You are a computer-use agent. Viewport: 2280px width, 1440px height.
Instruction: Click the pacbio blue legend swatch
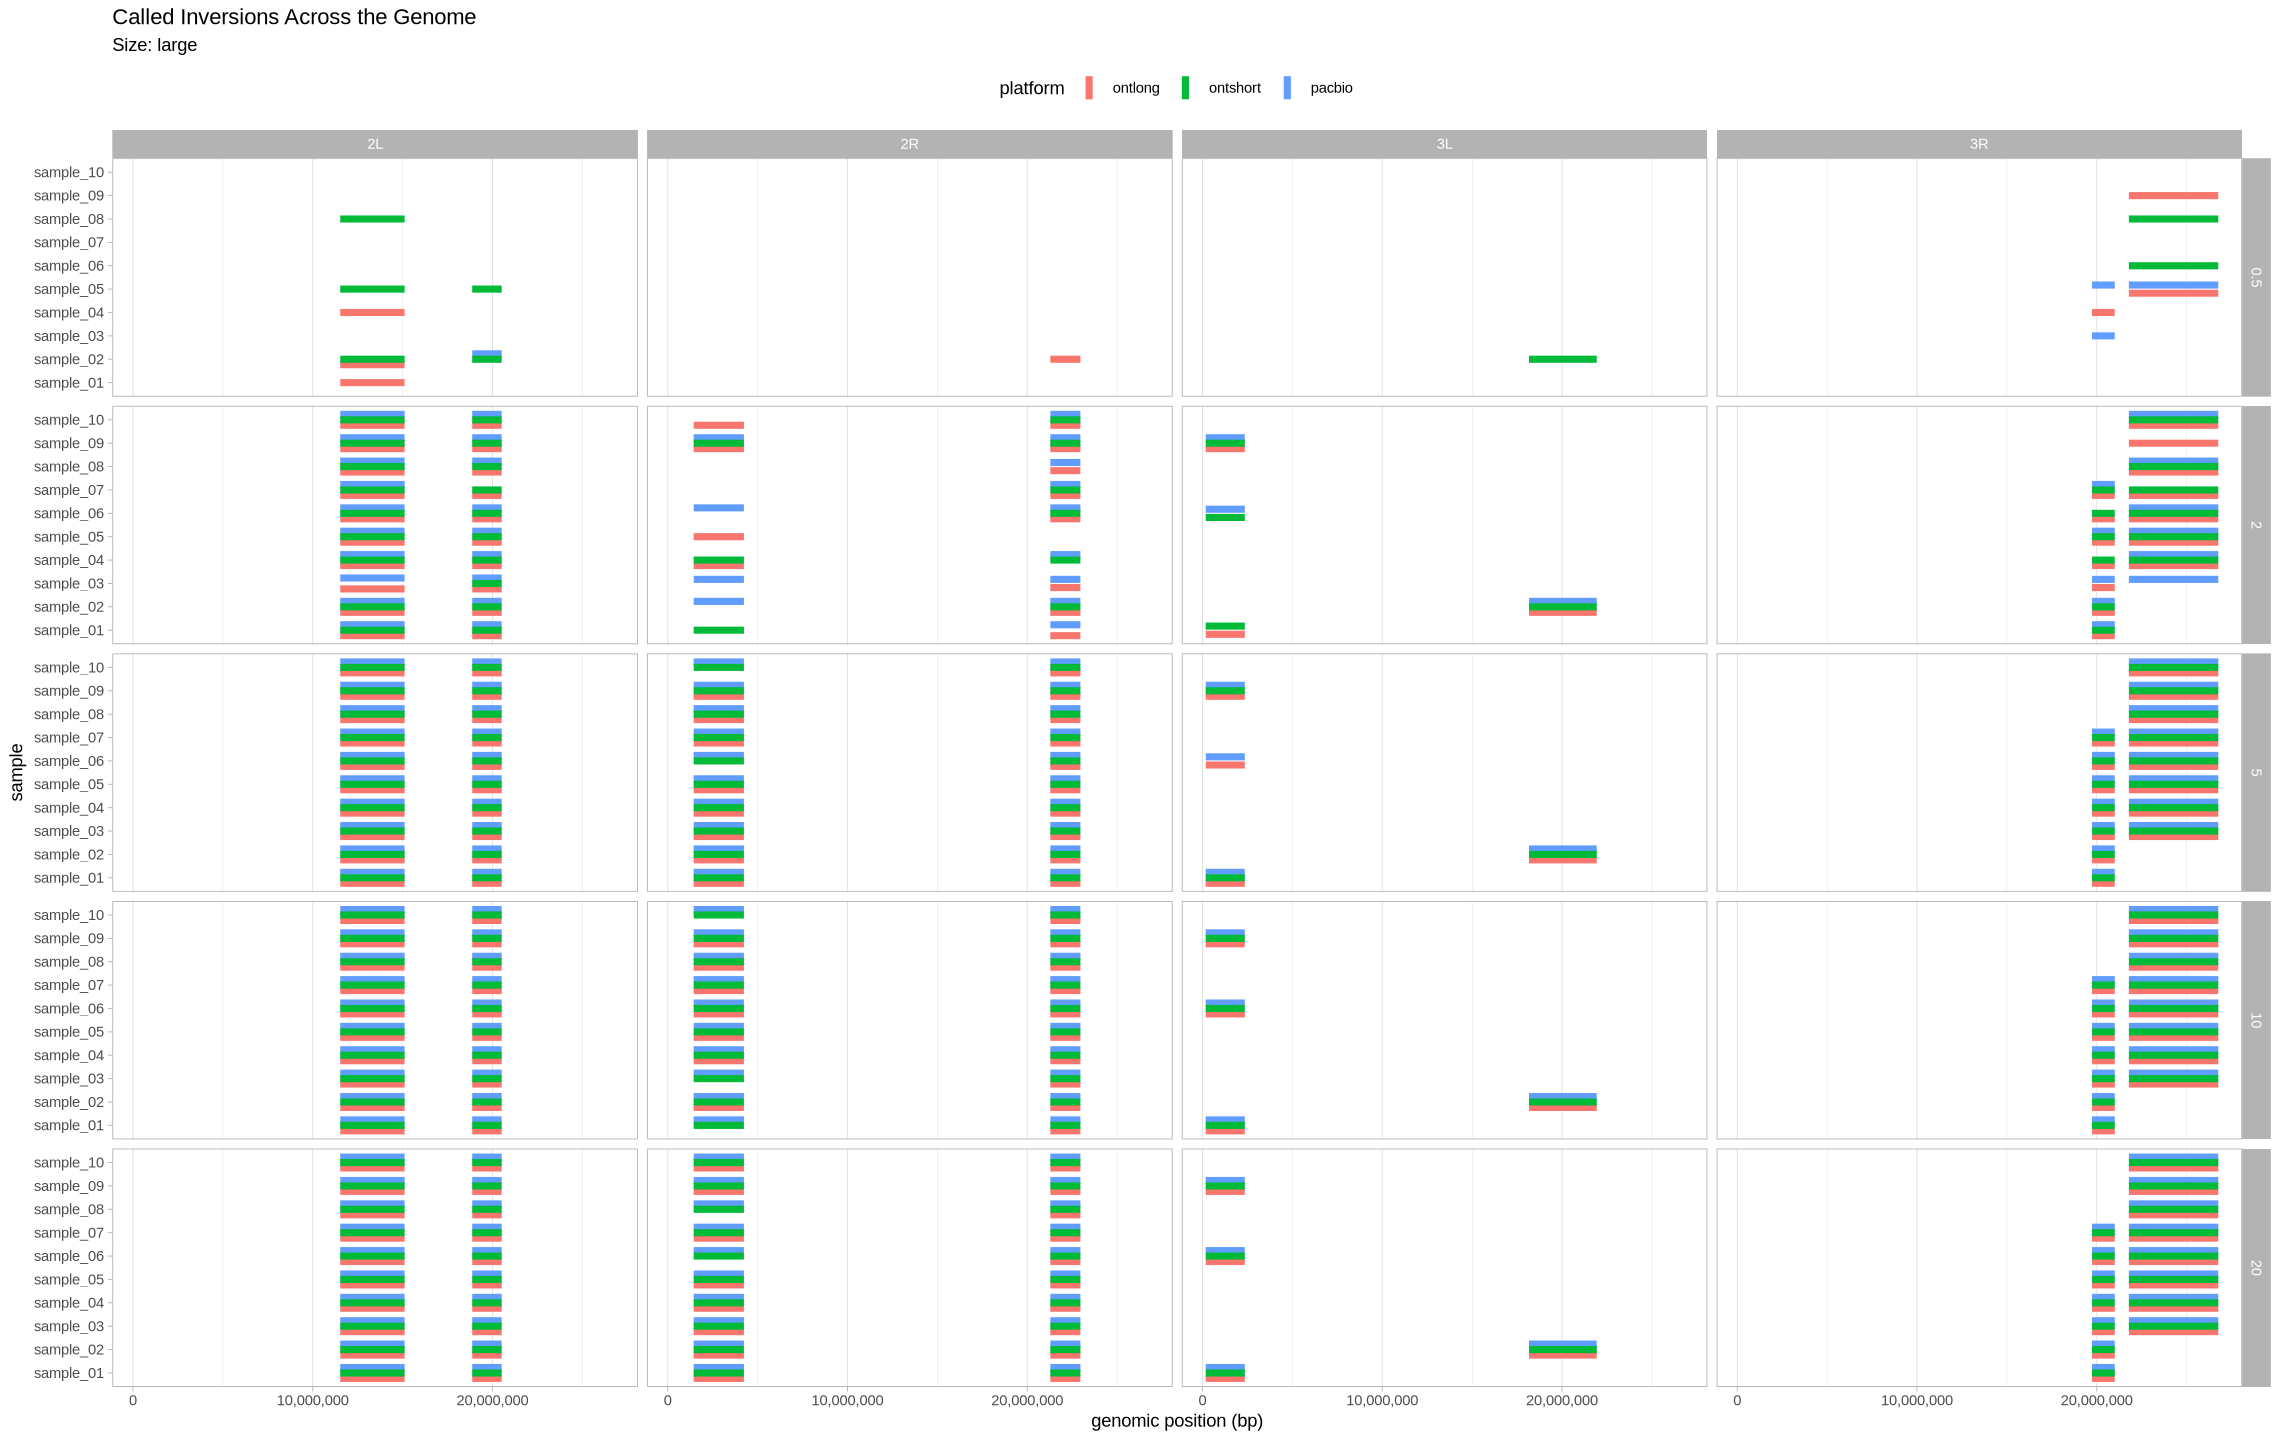click(x=1287, y=88)
